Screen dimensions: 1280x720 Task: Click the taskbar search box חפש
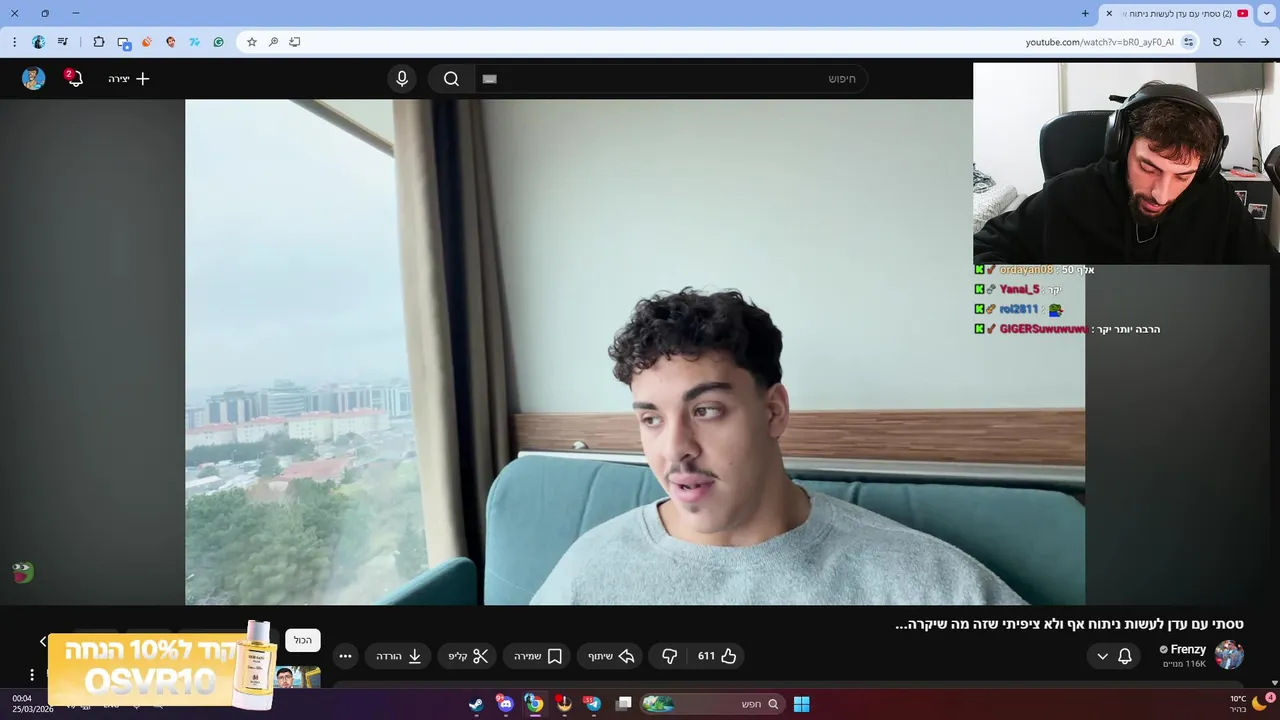pyautogui.click(x=713, y=704)
